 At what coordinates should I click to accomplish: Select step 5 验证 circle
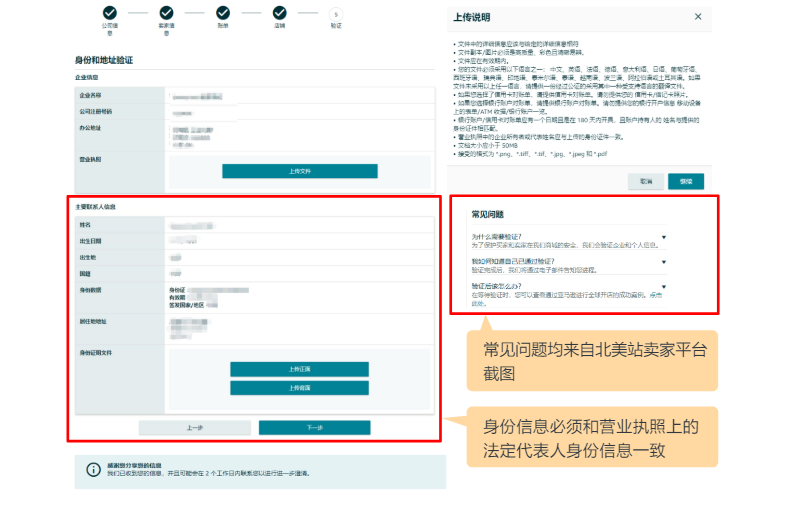[x=335, y=13]
